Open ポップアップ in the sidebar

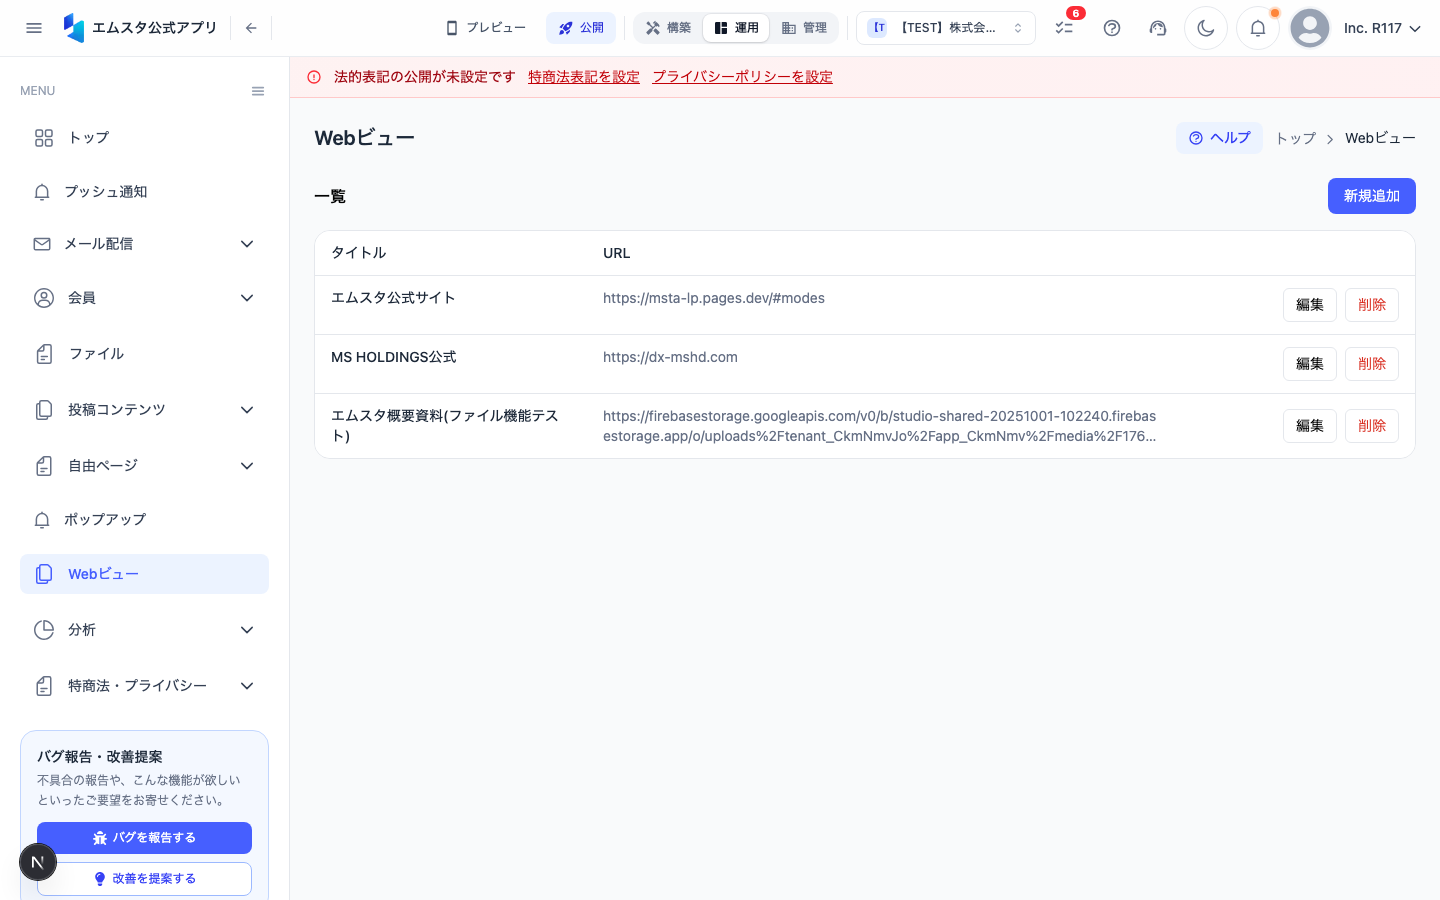point(145,520)
